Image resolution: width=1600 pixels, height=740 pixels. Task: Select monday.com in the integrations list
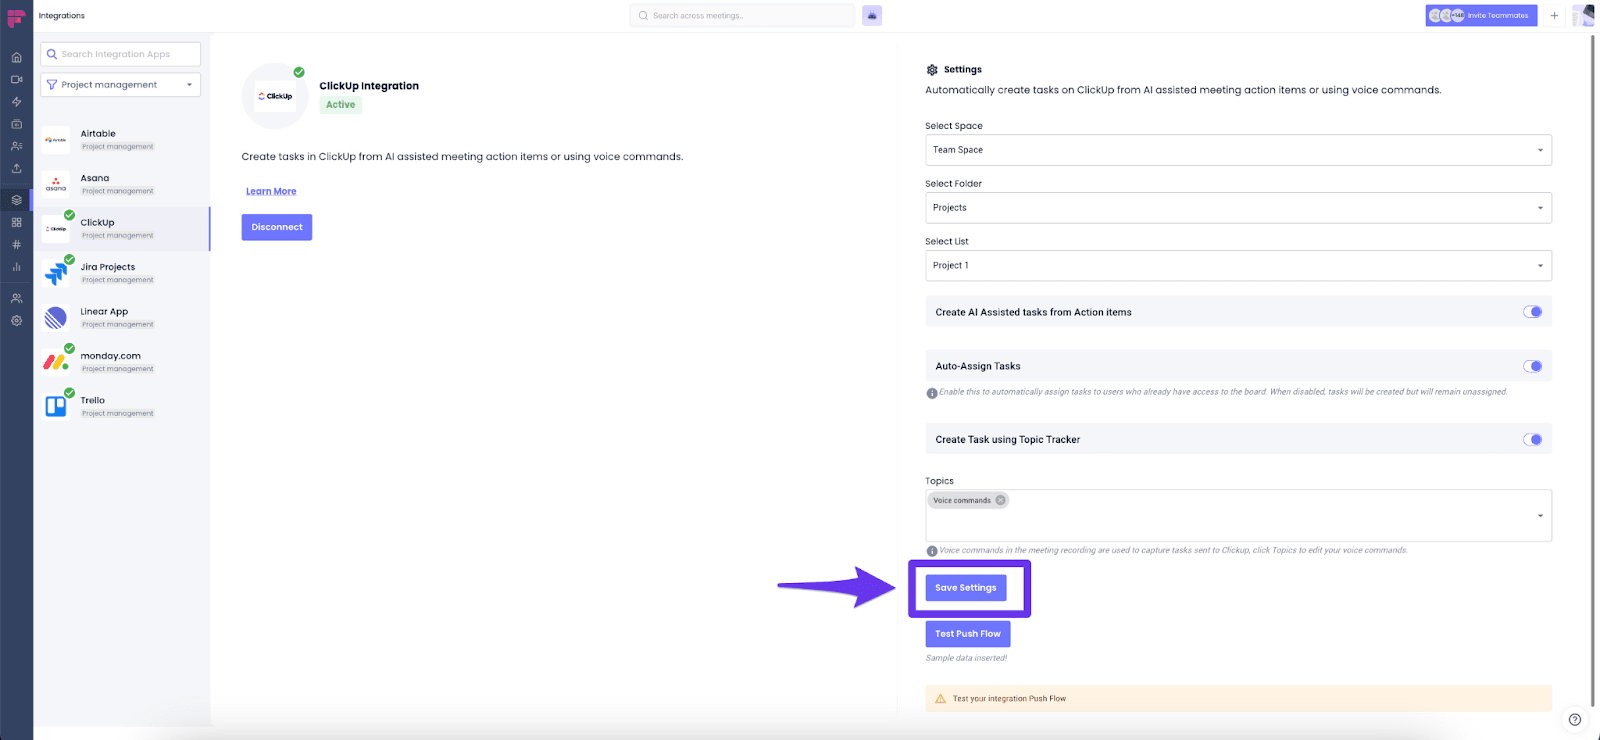pos(122,362)
